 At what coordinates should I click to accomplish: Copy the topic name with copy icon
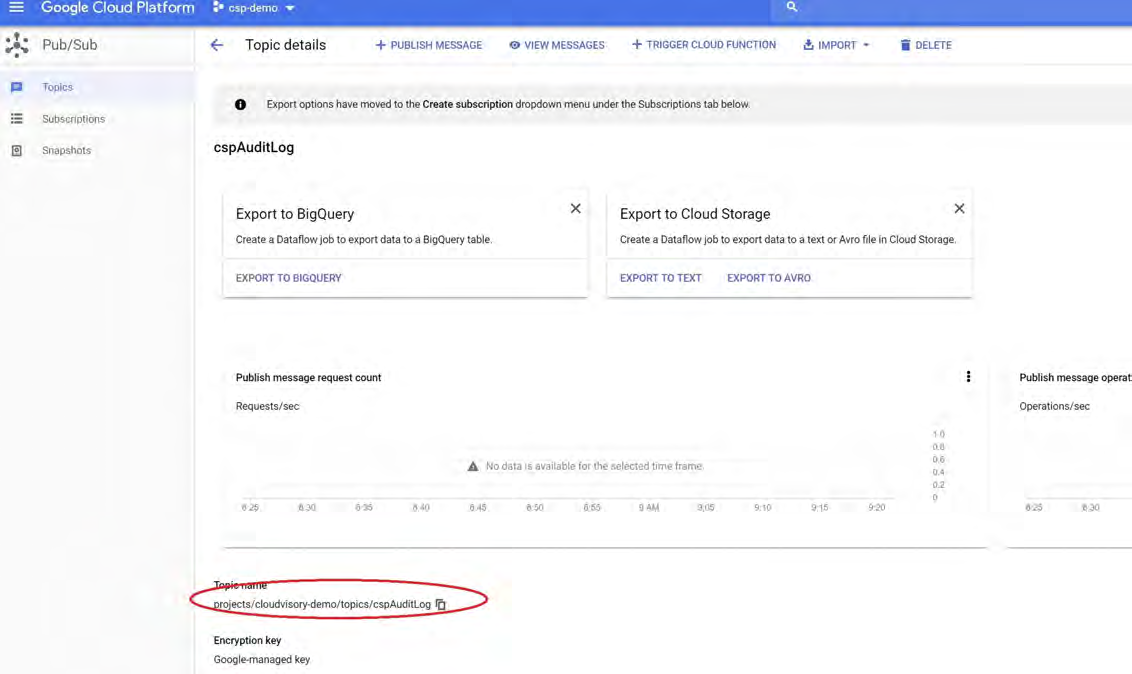click(x=440, y=605)
